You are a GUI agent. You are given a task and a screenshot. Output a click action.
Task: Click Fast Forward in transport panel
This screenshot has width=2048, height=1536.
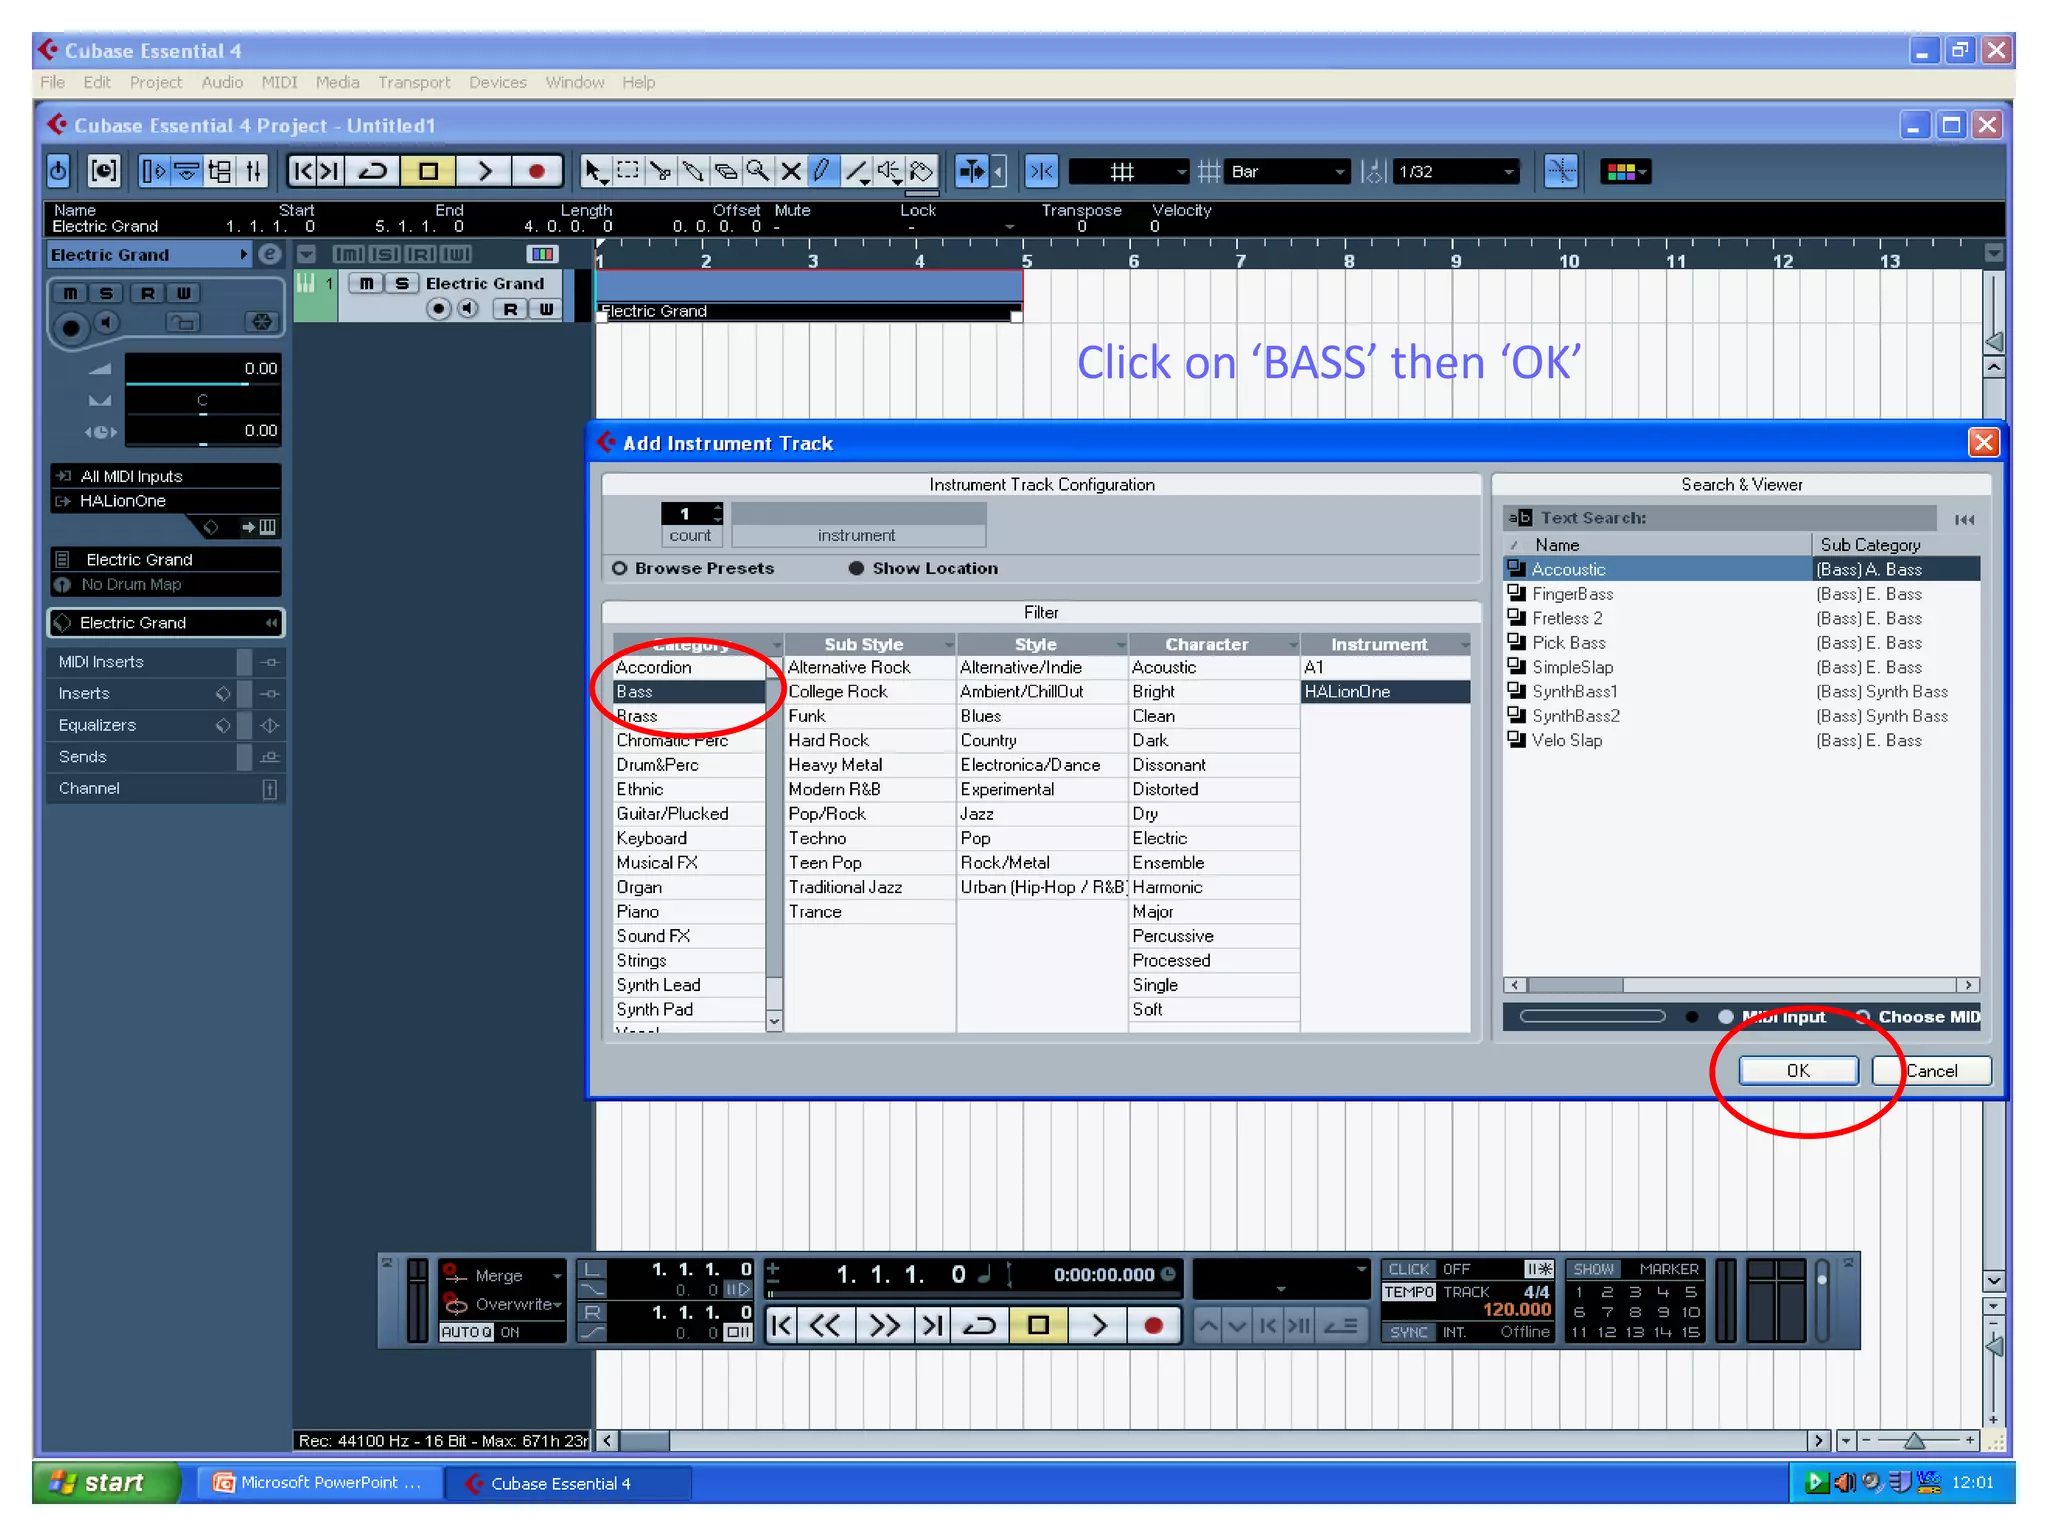click(x=884, y=1326)
